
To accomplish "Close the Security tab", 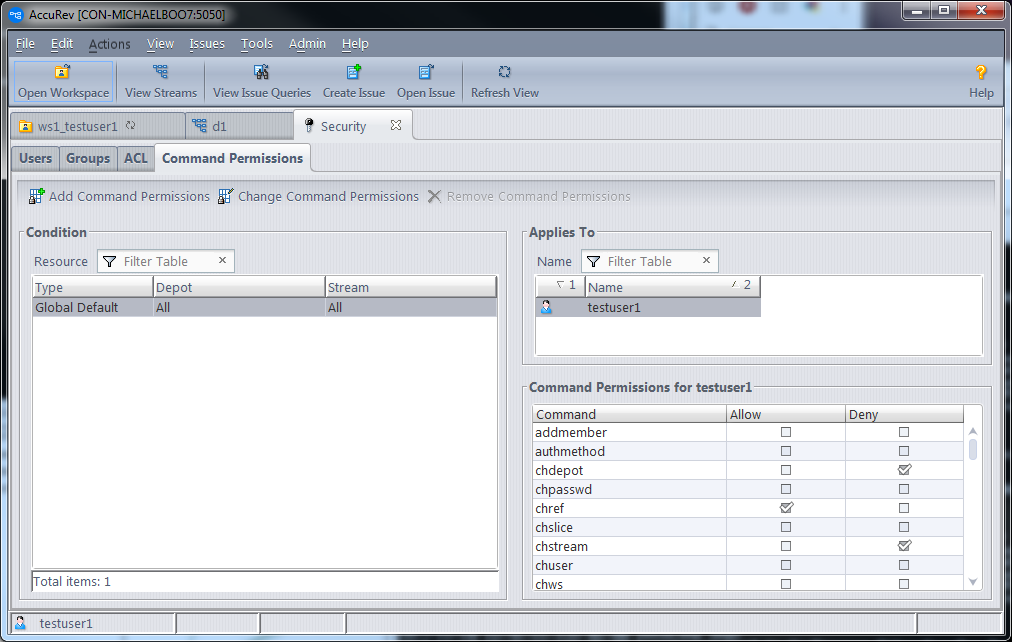I will pos(396,126).
